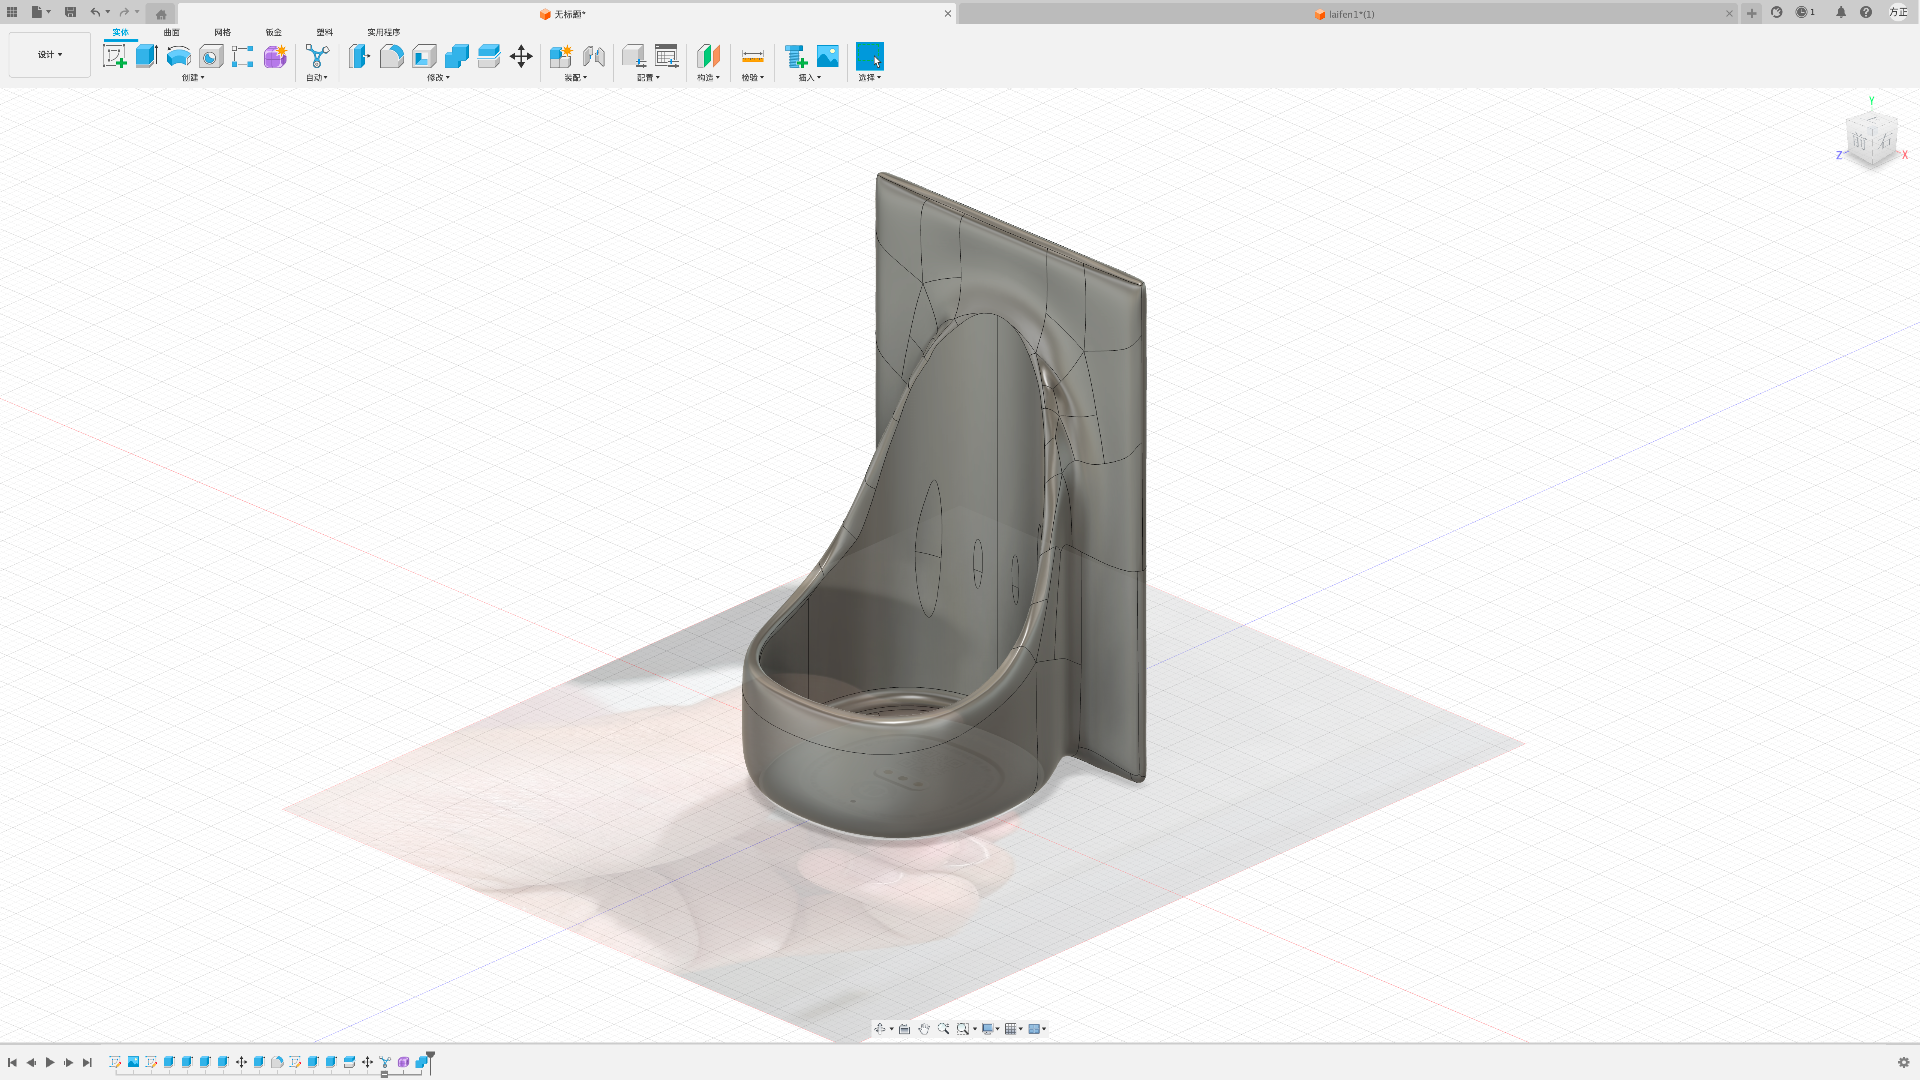Click the Redo arrow
The width and height of the screenshot is (1920, 1080).
click(x=124, y=13)
